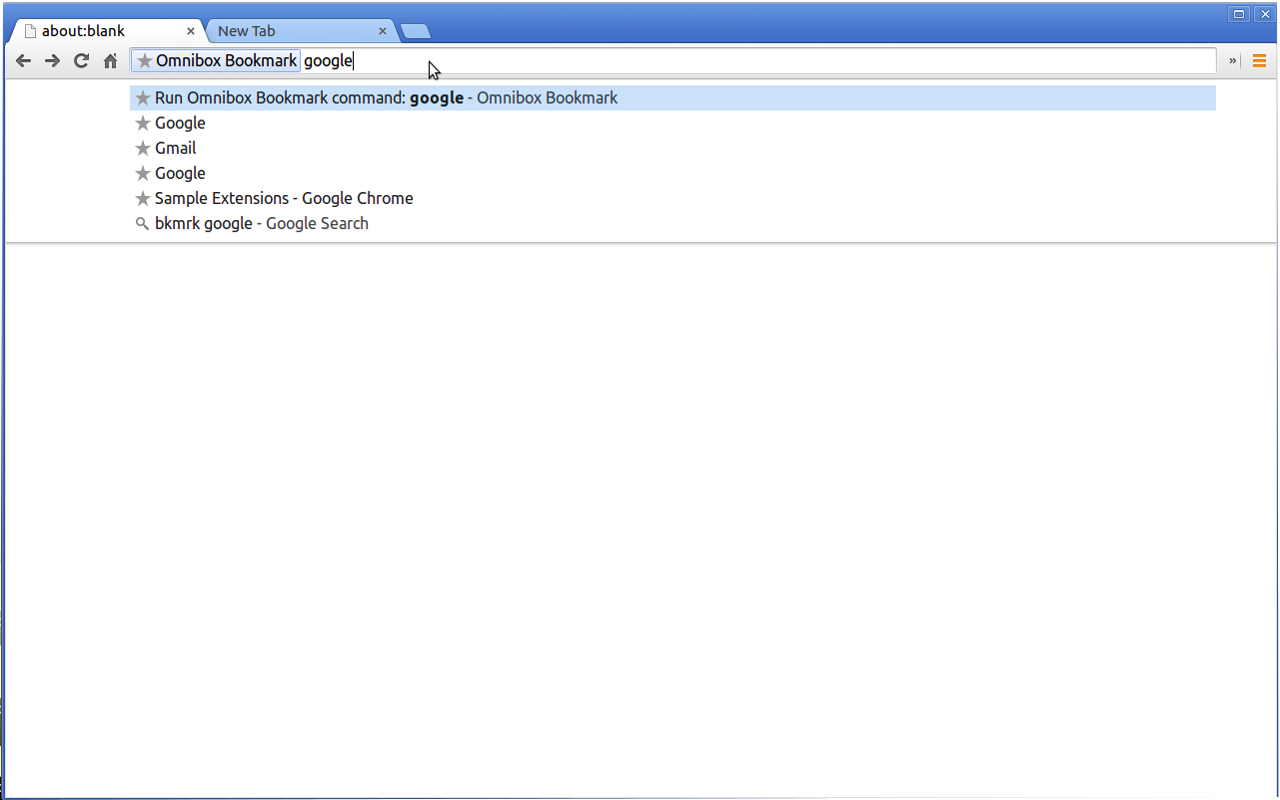Screen dimensions: 1280x800
Task: Go back with the Back arrow
Action: [x=23, y=61]
